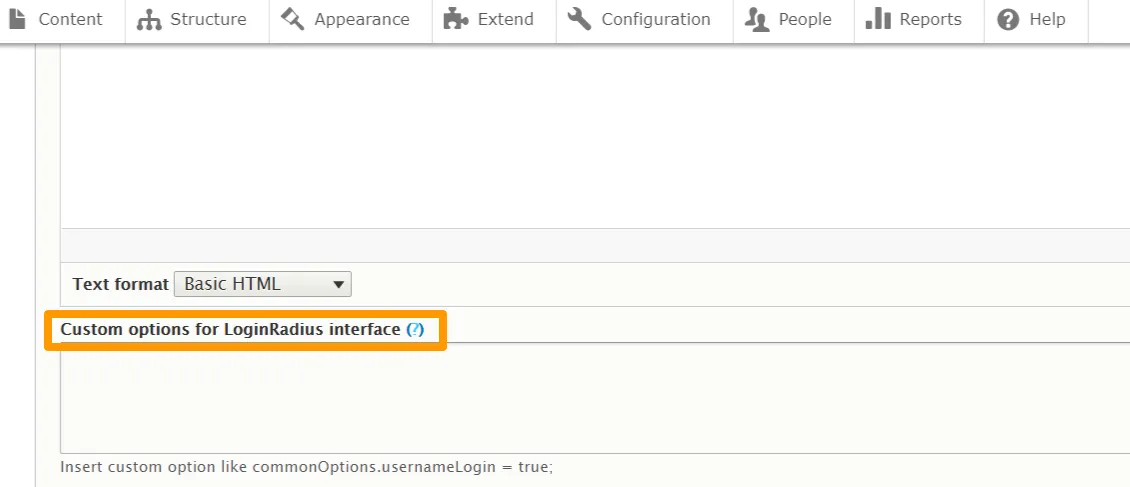Image resolution: width=1130 pixels, height=487 pixels.
Task: Open the Structure menu label
Action: coord(208,19)
